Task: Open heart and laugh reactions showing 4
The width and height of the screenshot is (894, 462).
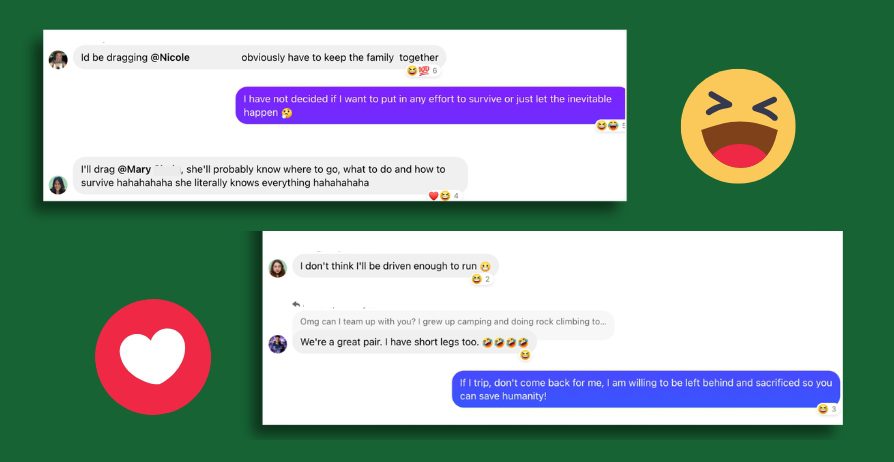Action: (x=444, y=196)
